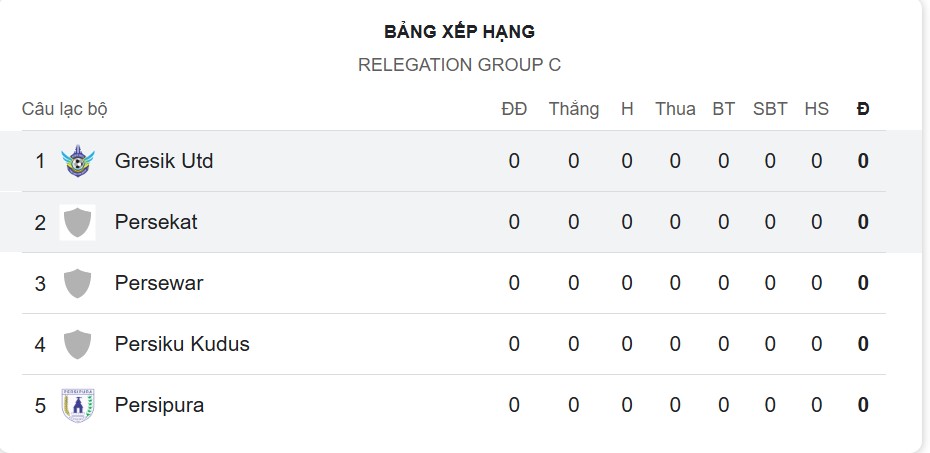
Task: Click the Persewar placeholder shield icon
Action: [x=77, y=283]
